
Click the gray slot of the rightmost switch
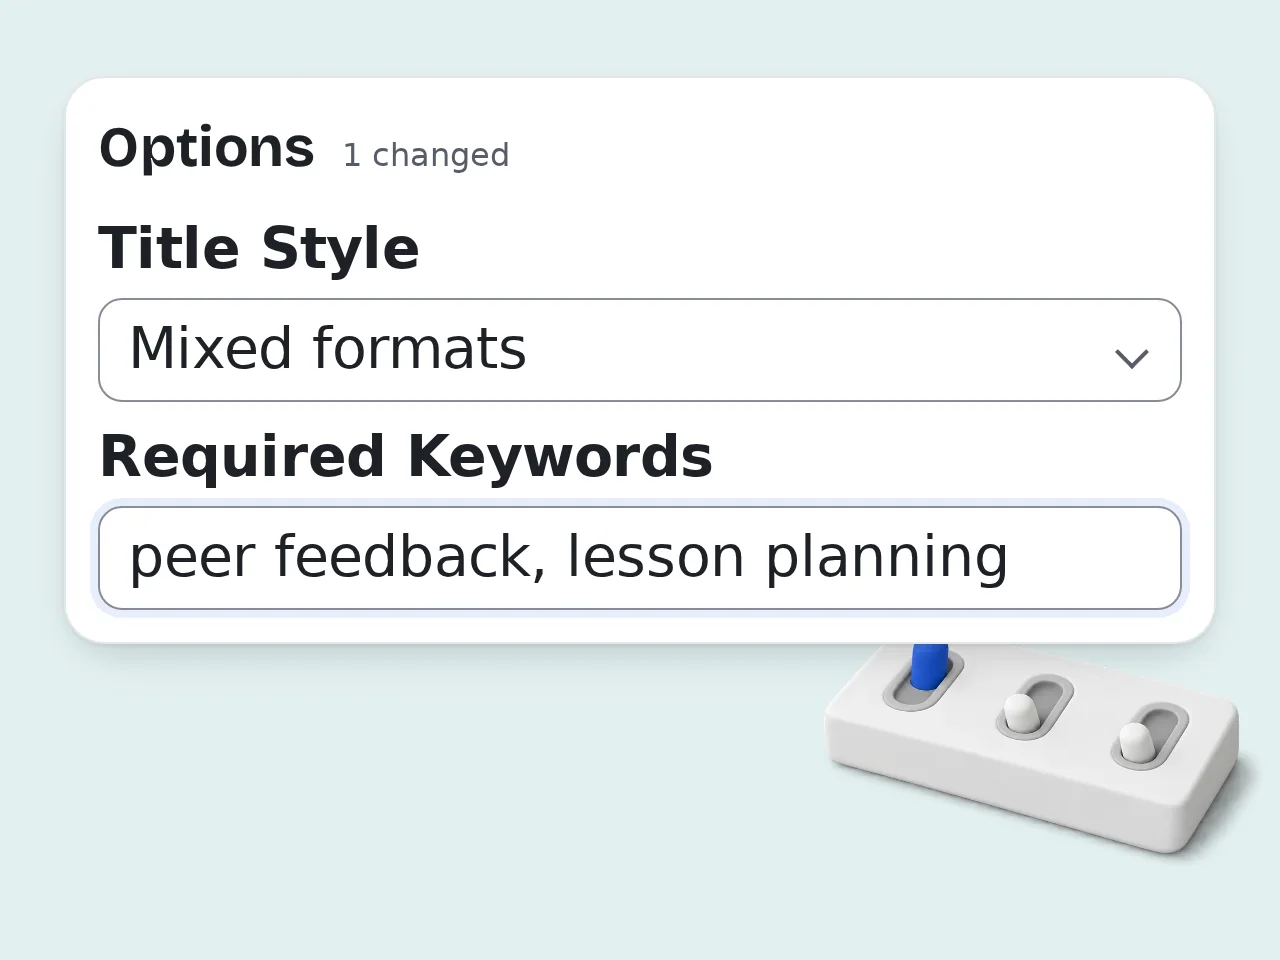tap(1150, 737)
